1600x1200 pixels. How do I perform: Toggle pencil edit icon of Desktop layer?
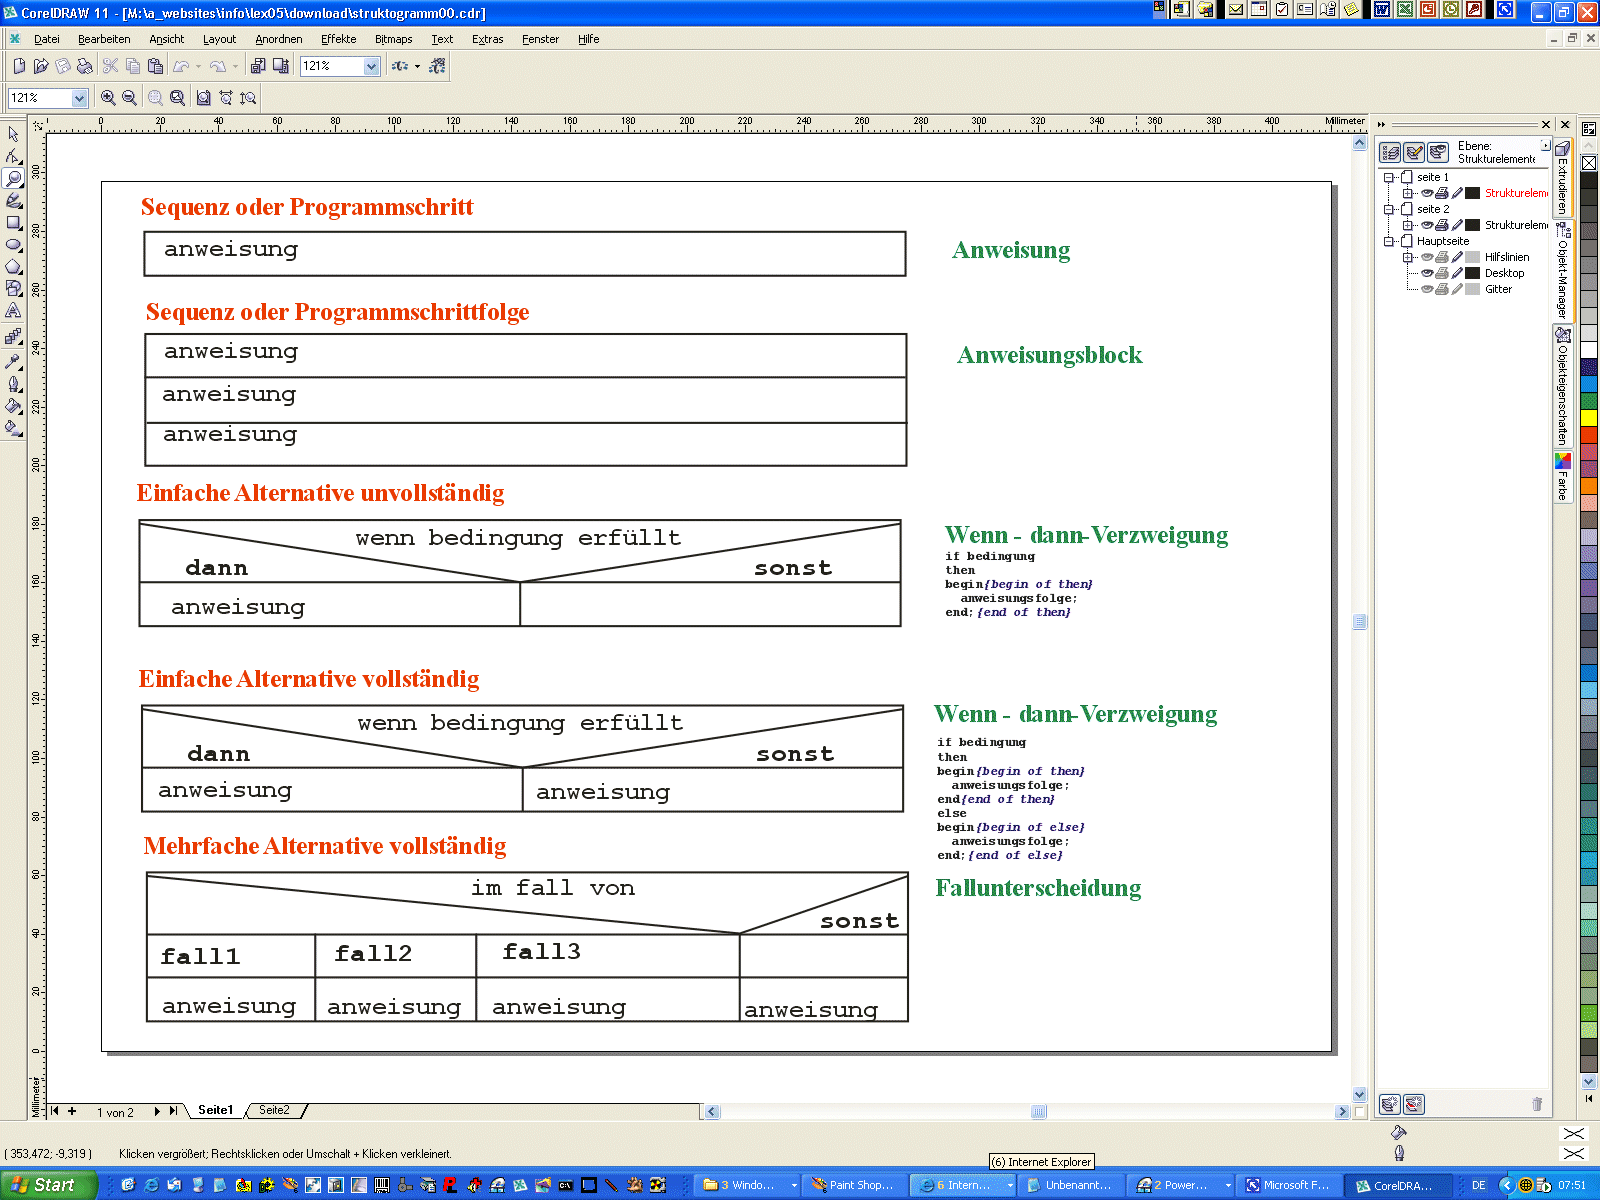tap(1457, 273)
